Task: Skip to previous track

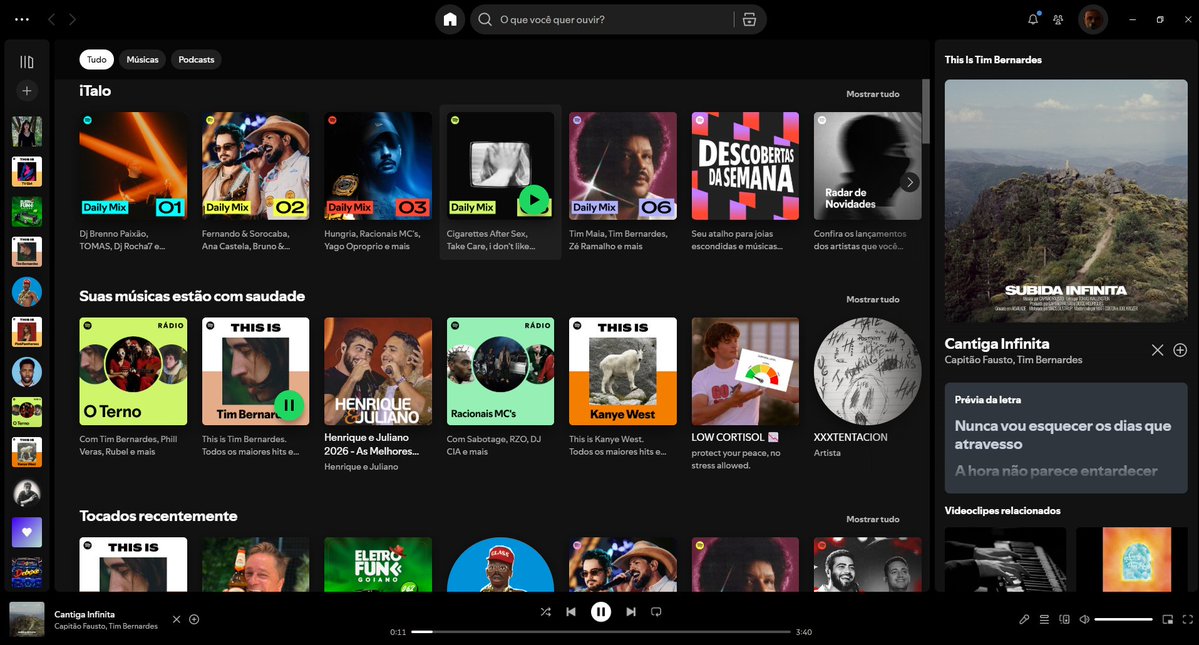Action: 570,612
